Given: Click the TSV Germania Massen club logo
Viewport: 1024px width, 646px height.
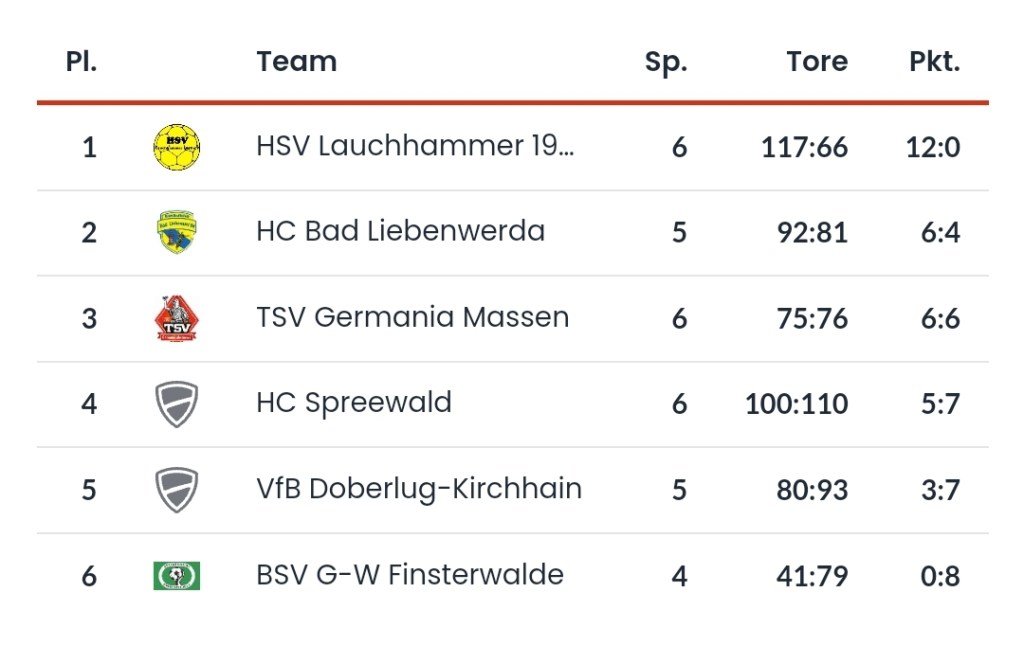Looking at the screenshot, I should (177, 318).
